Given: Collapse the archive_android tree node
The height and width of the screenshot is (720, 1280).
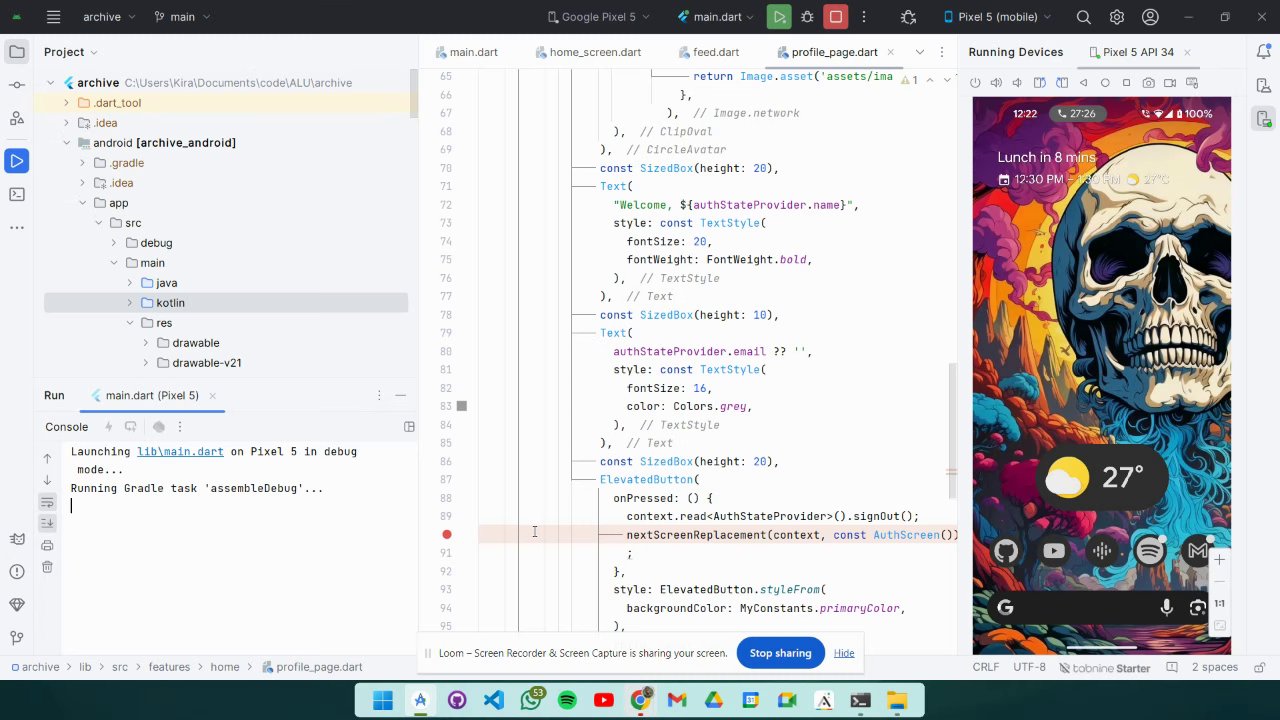Looking at the screenshot, I should point(67,143).
